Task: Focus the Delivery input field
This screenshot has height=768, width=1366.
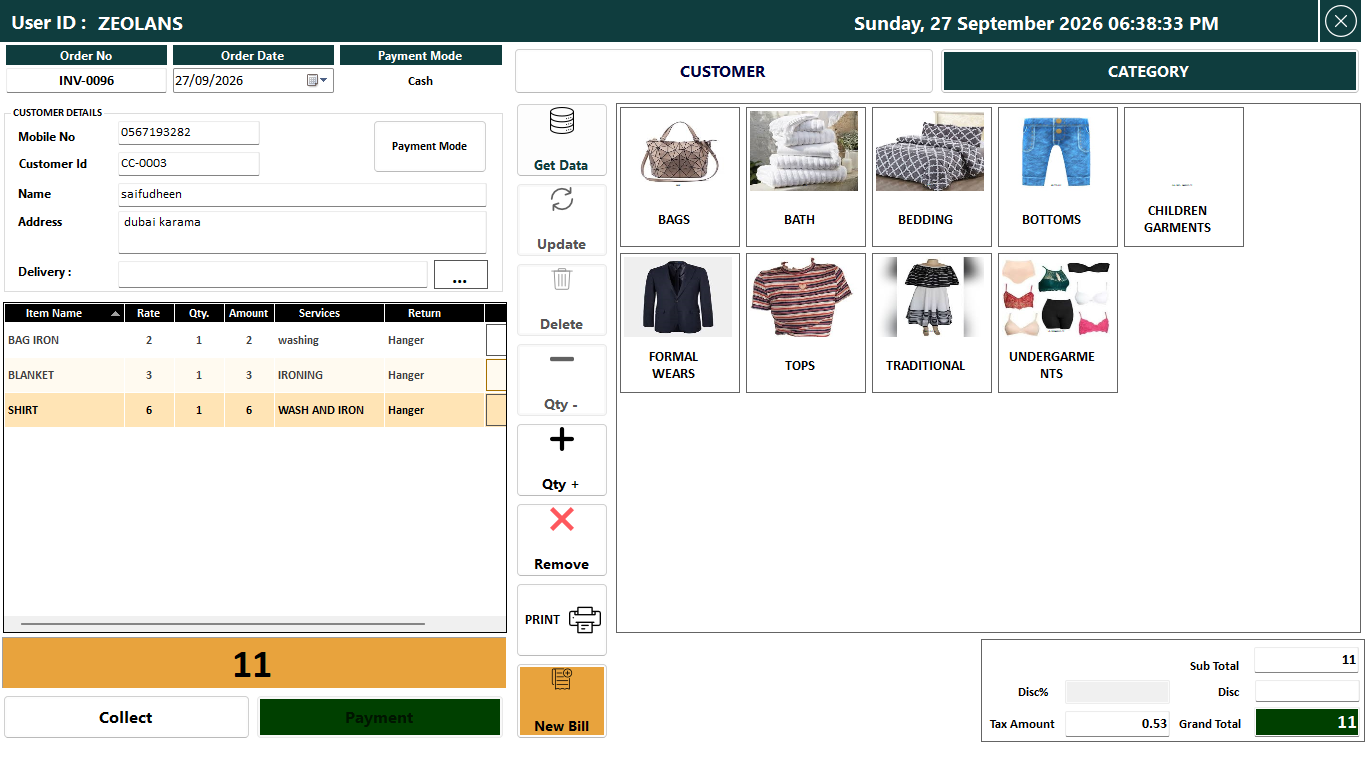Action: 273,274
